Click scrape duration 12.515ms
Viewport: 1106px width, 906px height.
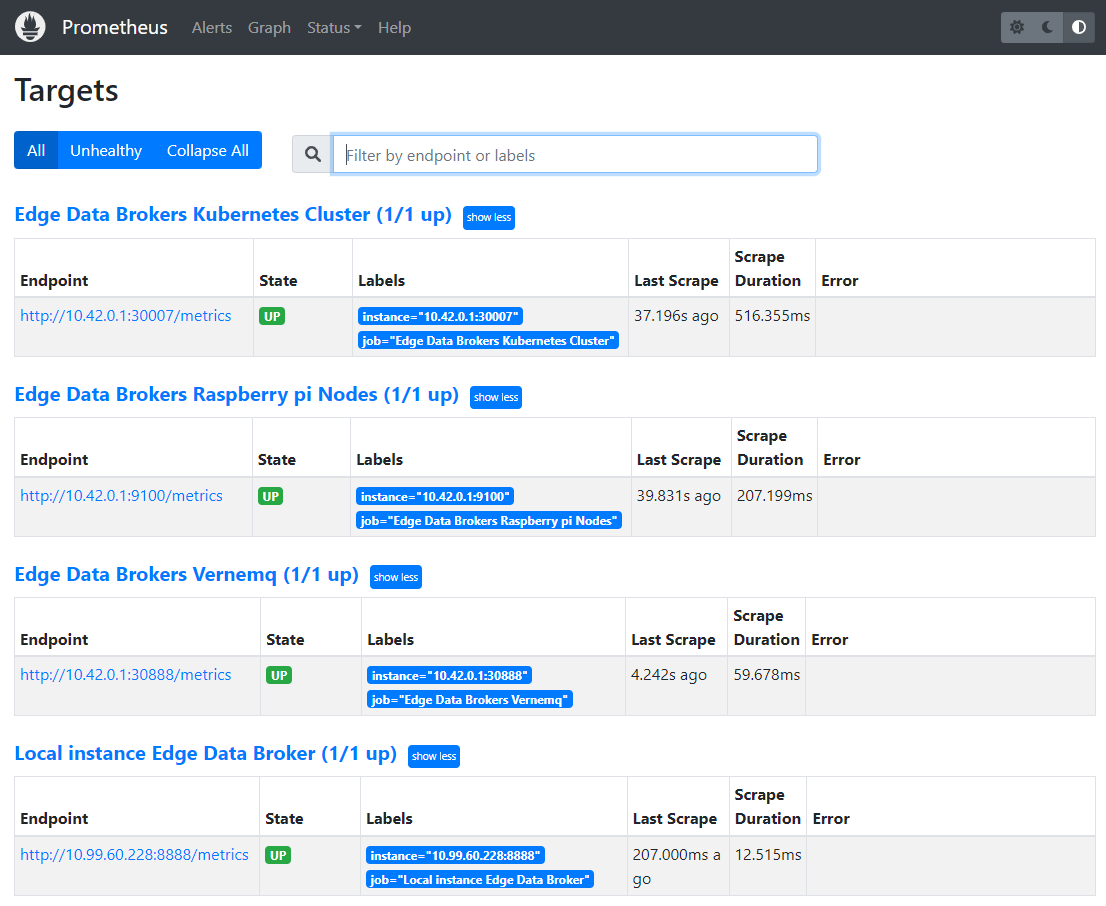click(x=768, y=854)
